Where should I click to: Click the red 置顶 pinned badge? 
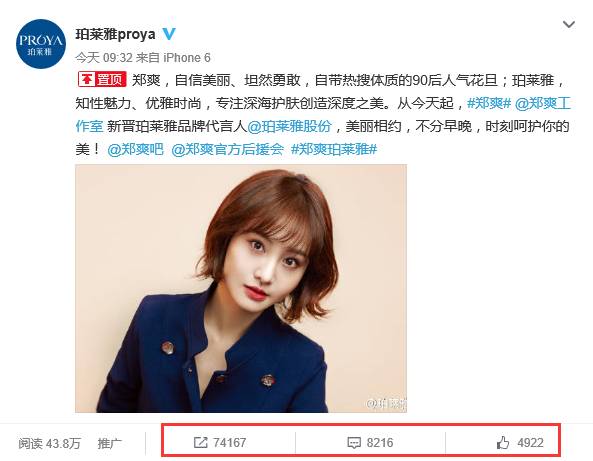(x=102, y=80)
